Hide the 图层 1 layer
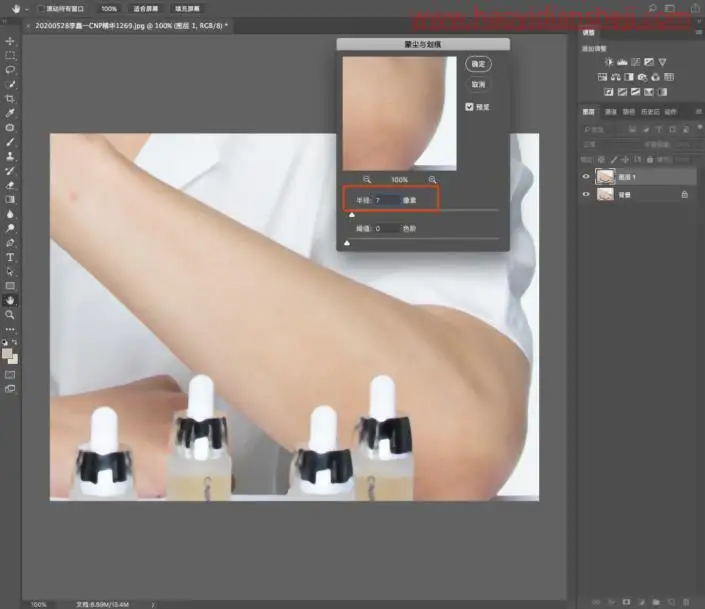 click(585, 177)
